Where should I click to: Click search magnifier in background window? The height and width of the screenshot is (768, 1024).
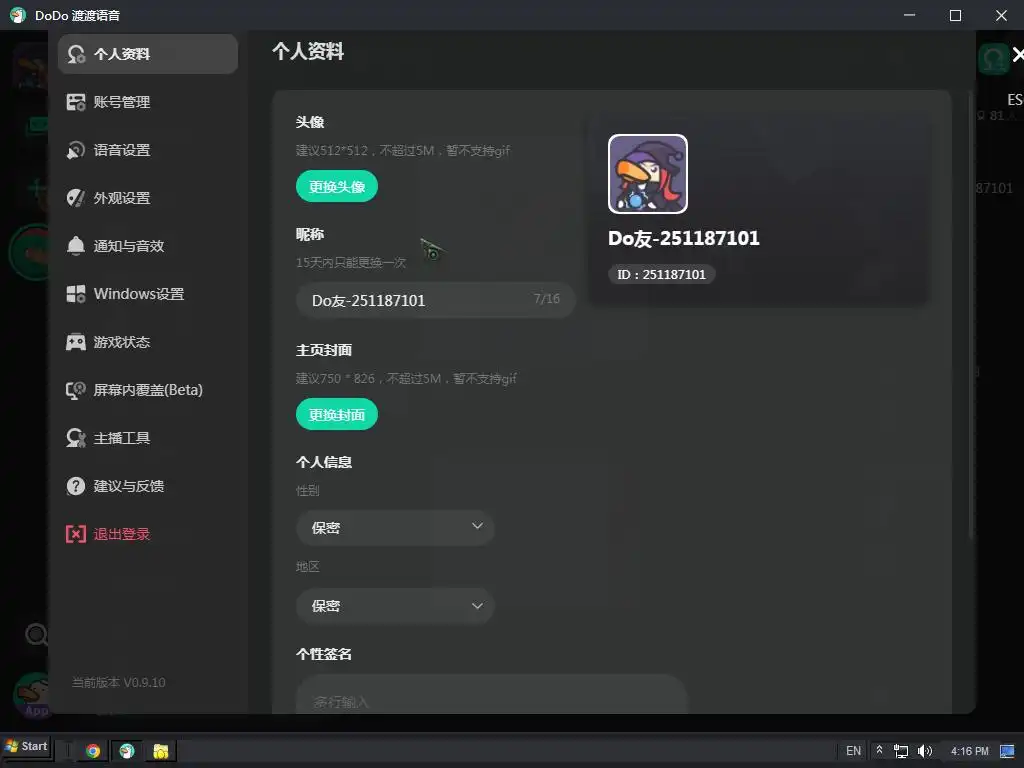tap(36, 634)
